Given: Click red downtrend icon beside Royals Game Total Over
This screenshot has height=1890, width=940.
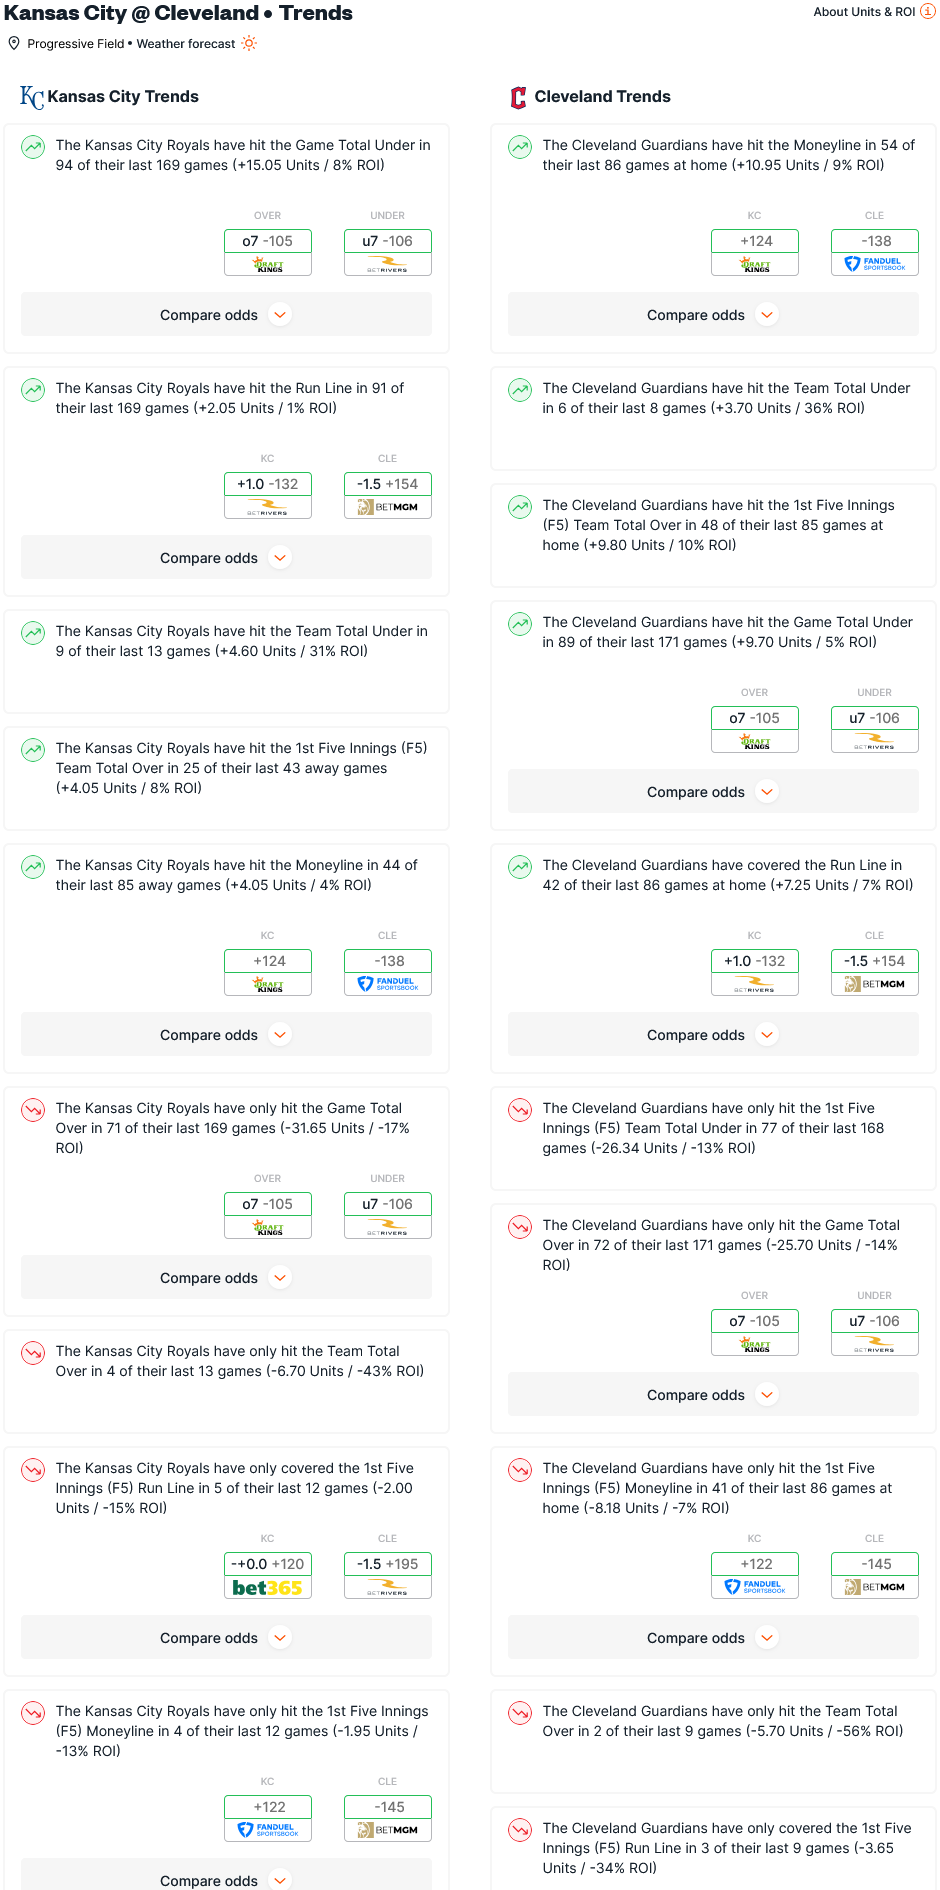Looking at the screenshot, I should tap(33, 1110).
